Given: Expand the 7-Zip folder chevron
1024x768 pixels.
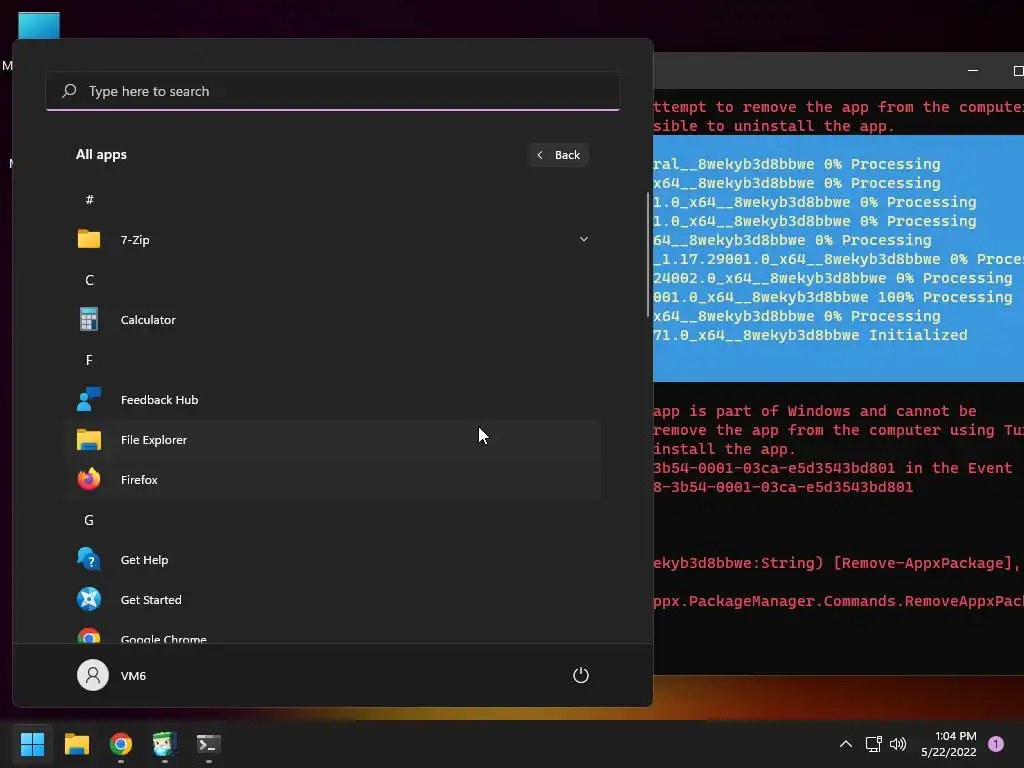Looking at the screenshot, I should point(583,239).
